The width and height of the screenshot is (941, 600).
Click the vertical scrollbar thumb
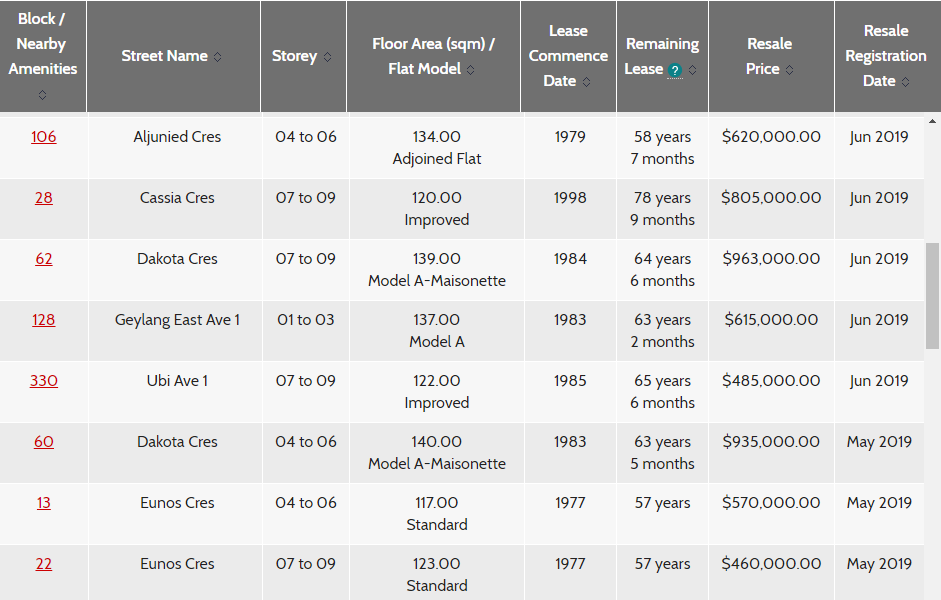[x=932, y=295]
